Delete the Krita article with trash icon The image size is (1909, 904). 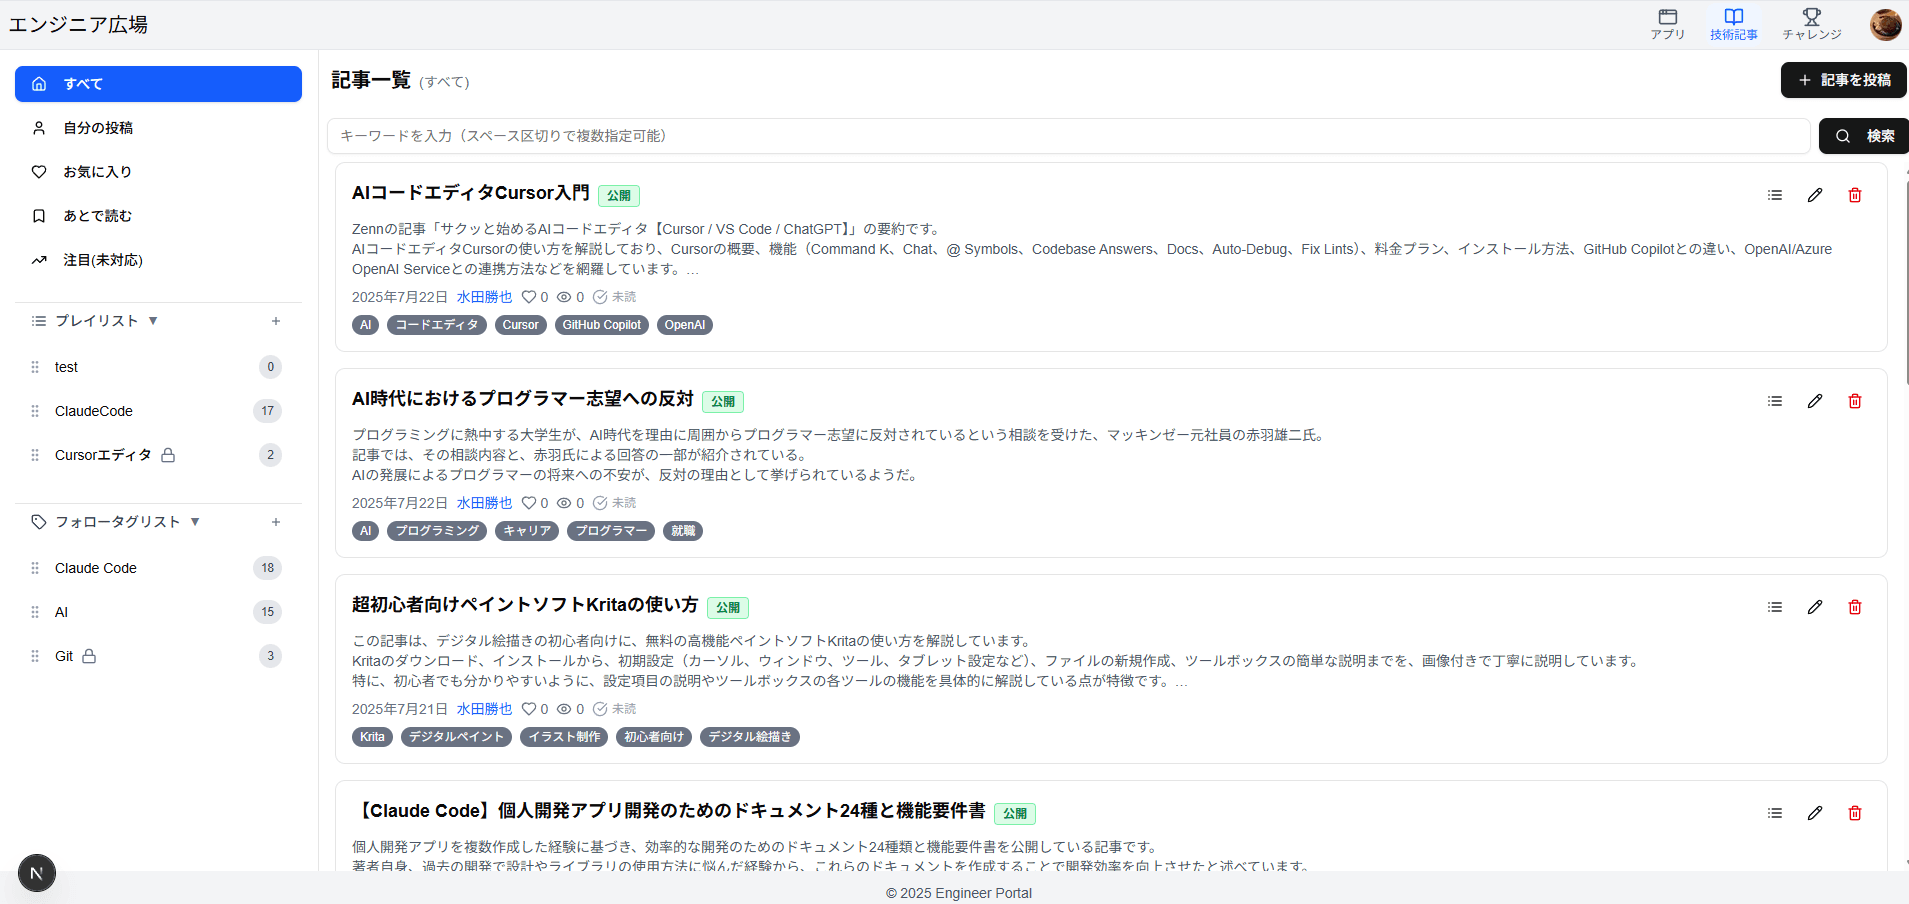pyautogui.click(x=1855, y=607)
